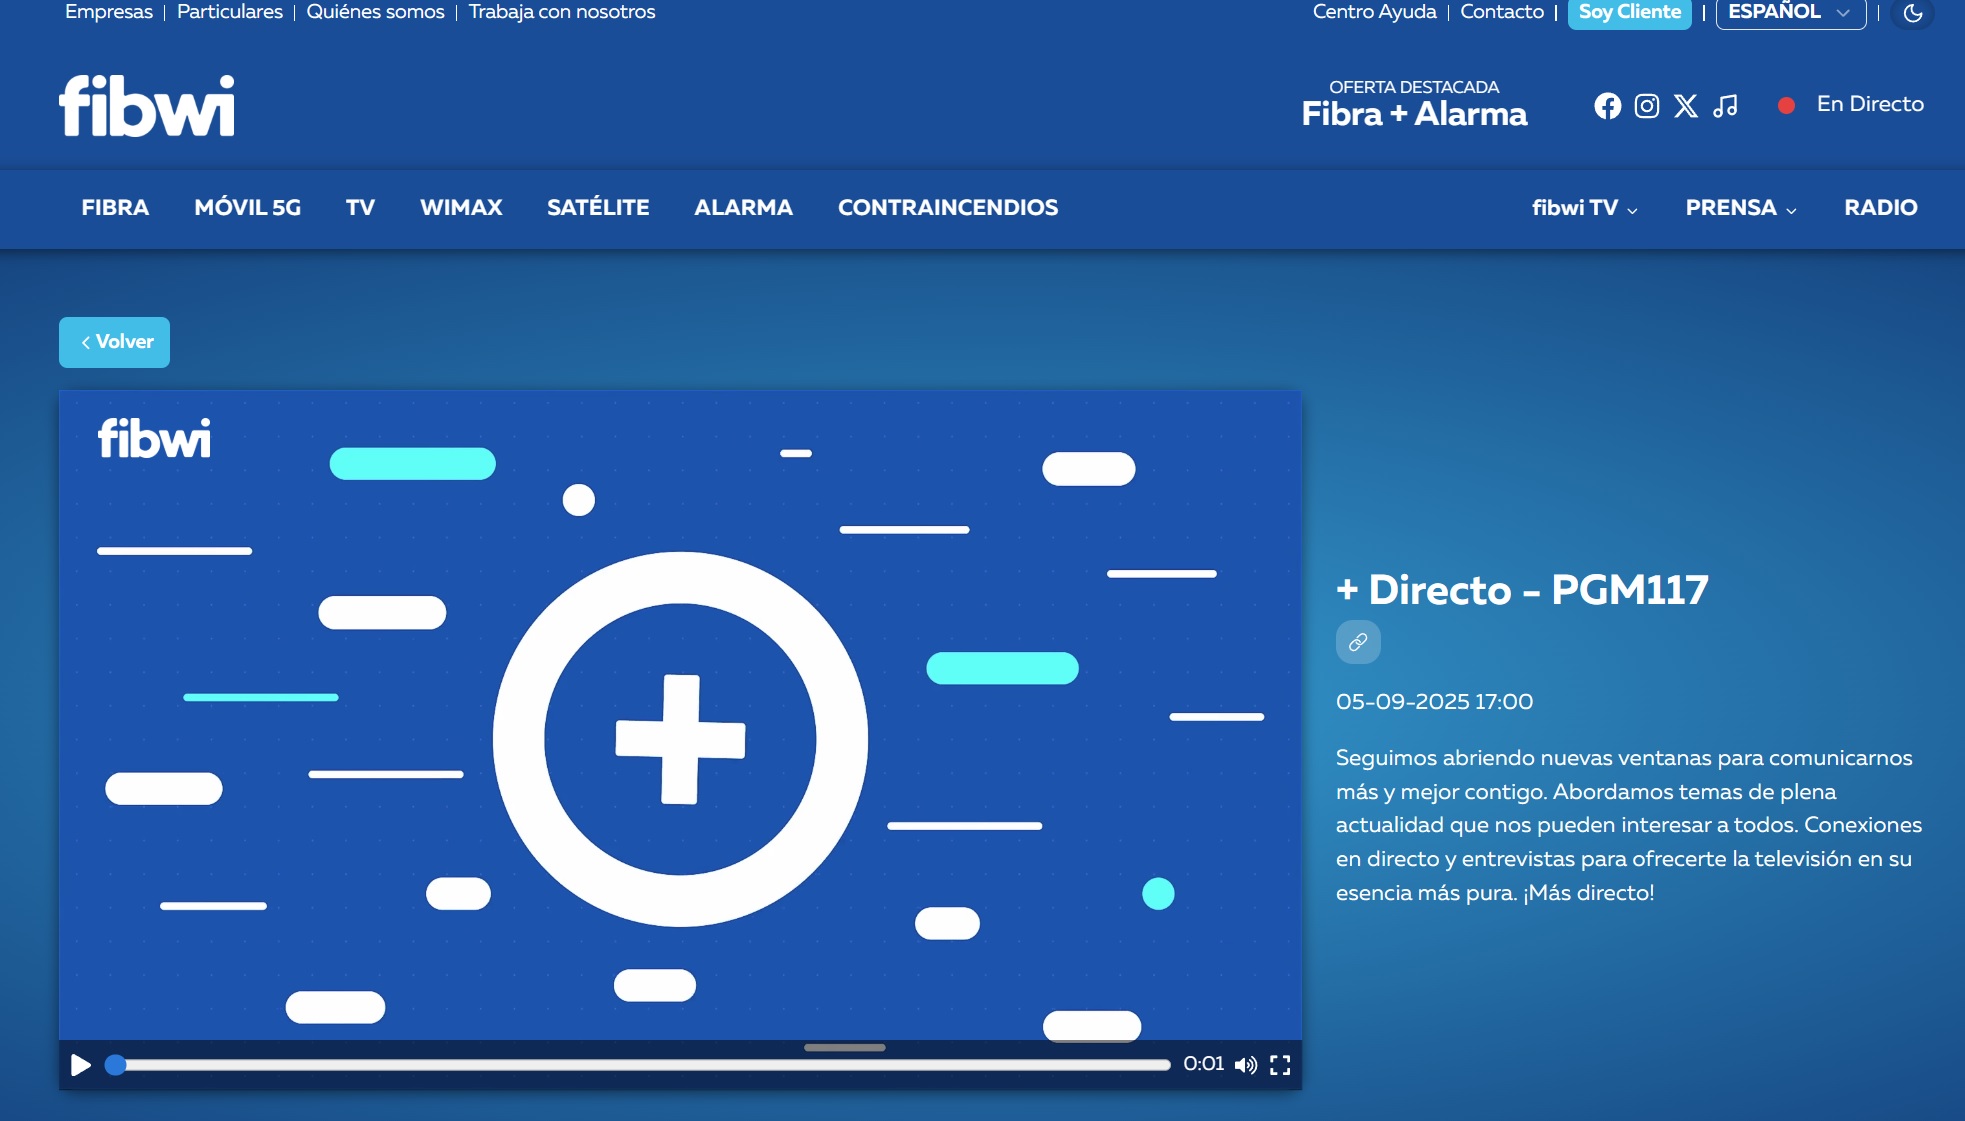Image resolution: width=1965 pixels, height=1121 pixels.
Task: Click the red live indicator dot
Action: pos(1786,105)
